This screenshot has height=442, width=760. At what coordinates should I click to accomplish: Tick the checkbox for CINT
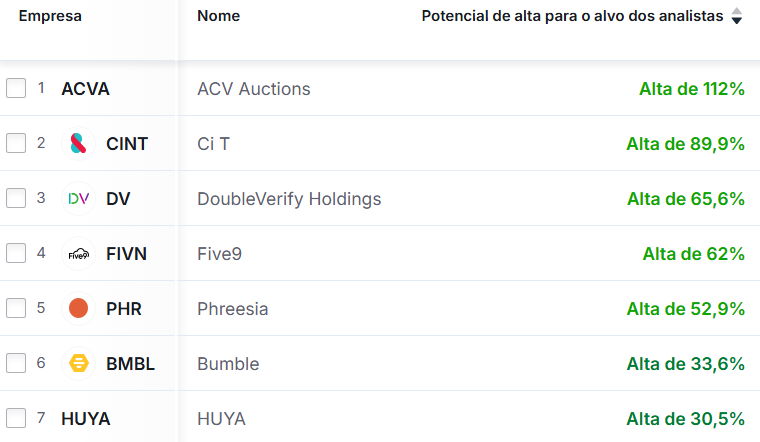click(x=16, y=144)
